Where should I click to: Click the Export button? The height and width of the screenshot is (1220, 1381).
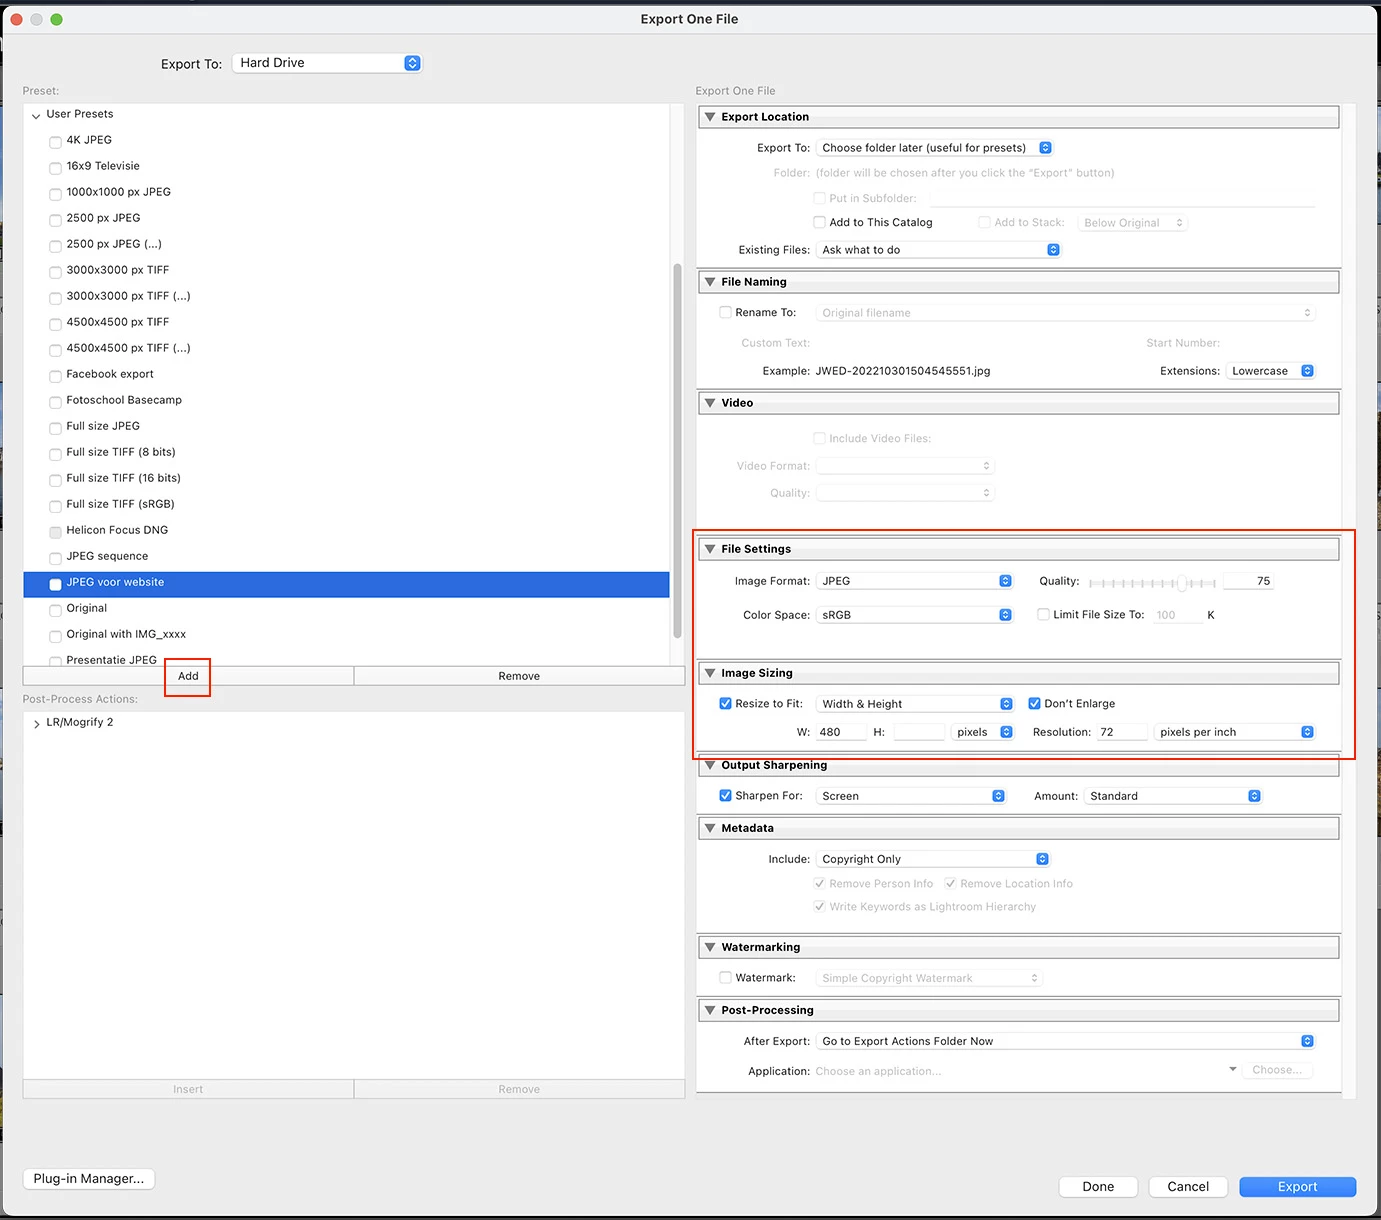coord(1297,1187)
